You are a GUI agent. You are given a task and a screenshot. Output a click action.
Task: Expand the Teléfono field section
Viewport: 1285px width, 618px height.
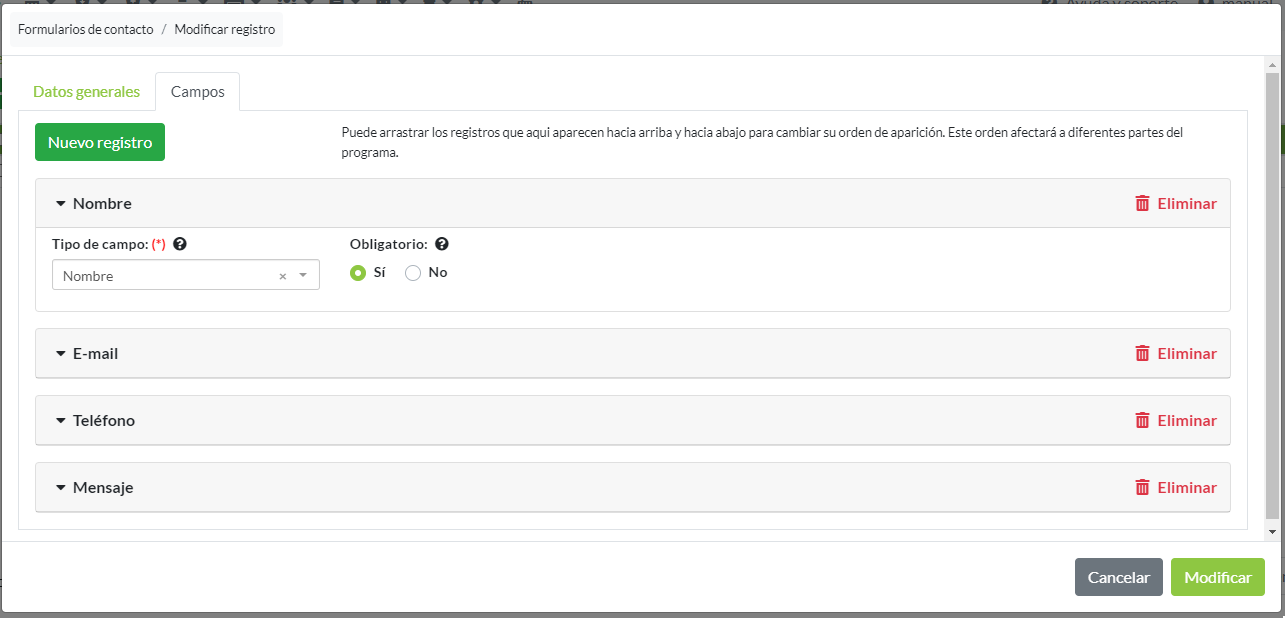[x=61, y=421]
